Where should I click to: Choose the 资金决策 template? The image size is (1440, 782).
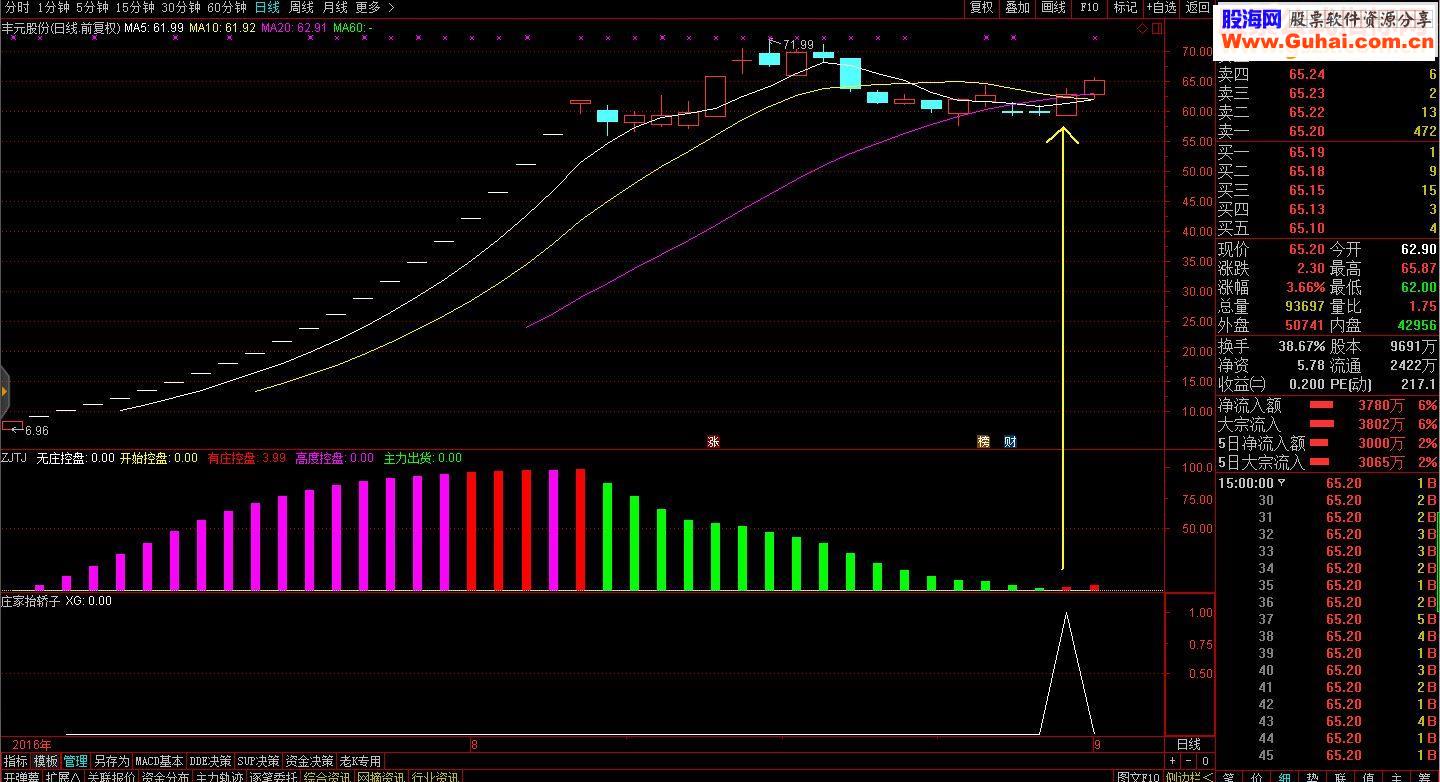pos(310,761)
